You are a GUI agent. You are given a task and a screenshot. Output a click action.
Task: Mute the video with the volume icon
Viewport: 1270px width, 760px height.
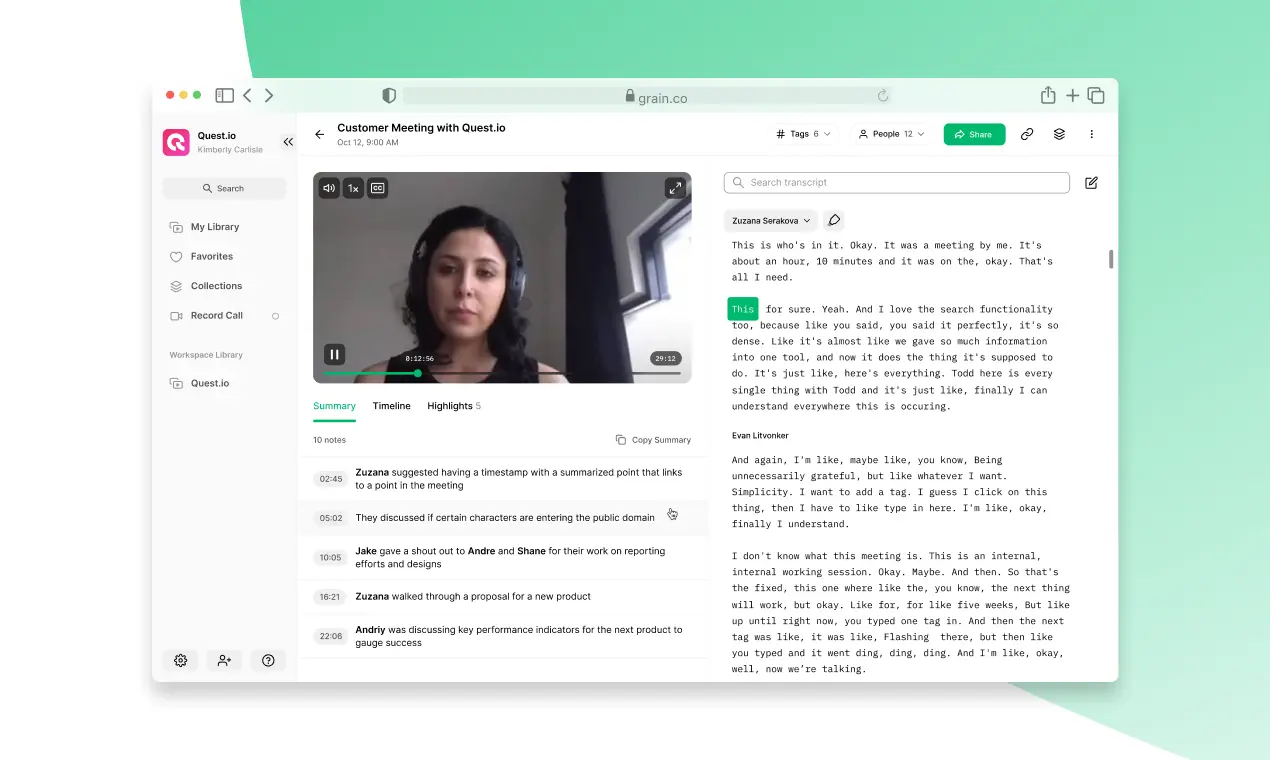pyautogui.click(x=329, y=188)
